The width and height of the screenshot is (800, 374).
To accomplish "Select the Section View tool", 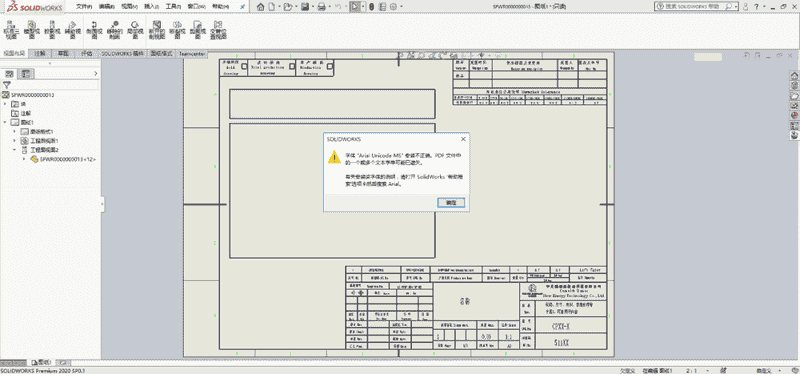I will [94, 30].
